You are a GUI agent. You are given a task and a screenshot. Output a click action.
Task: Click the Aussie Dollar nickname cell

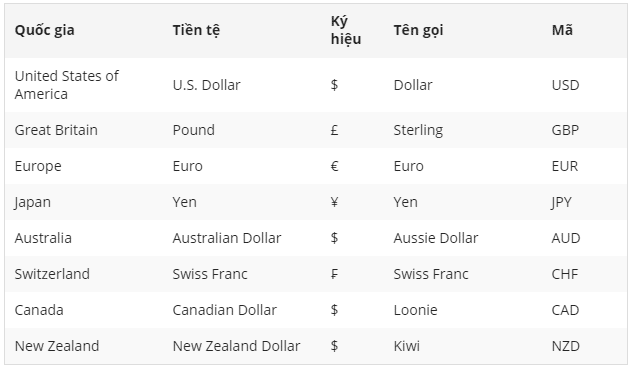[436, 238]
